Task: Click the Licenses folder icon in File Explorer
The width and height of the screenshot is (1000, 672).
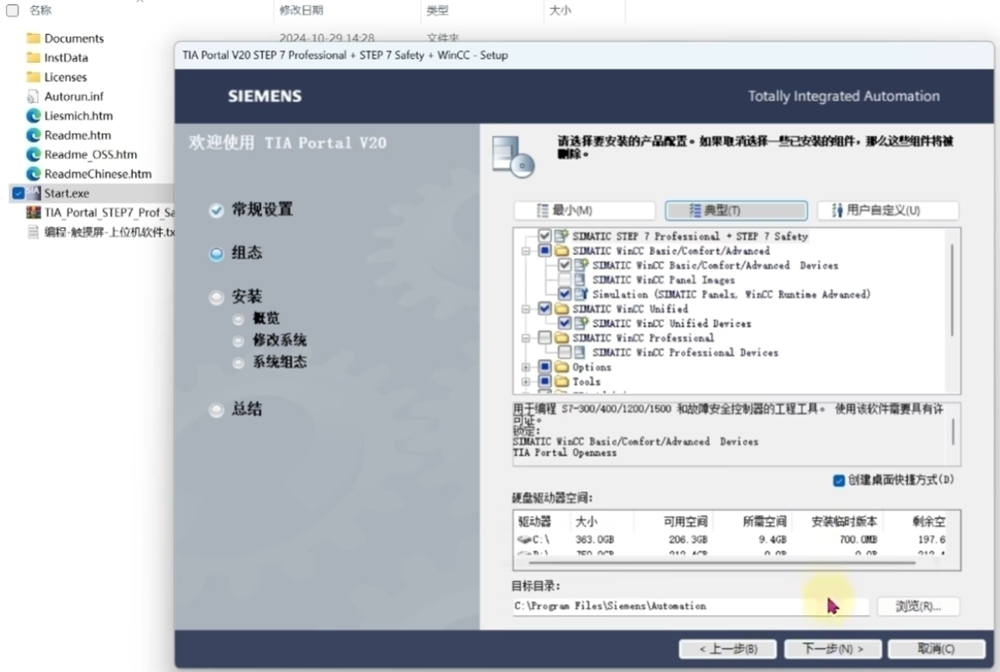Action: point(33,77)
